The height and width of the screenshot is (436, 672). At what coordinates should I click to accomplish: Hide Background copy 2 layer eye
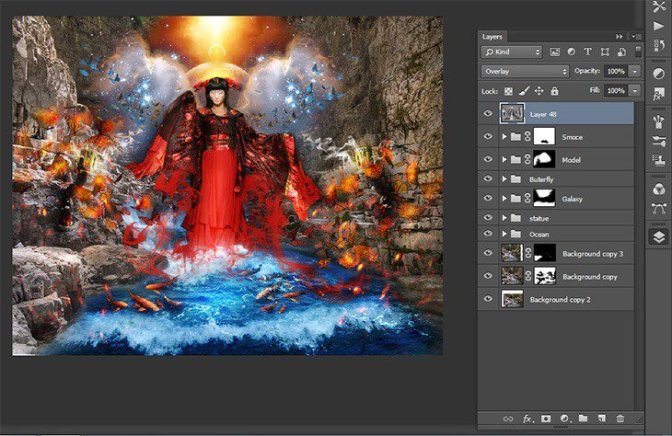pyautogui.click(x=488, y=299)
